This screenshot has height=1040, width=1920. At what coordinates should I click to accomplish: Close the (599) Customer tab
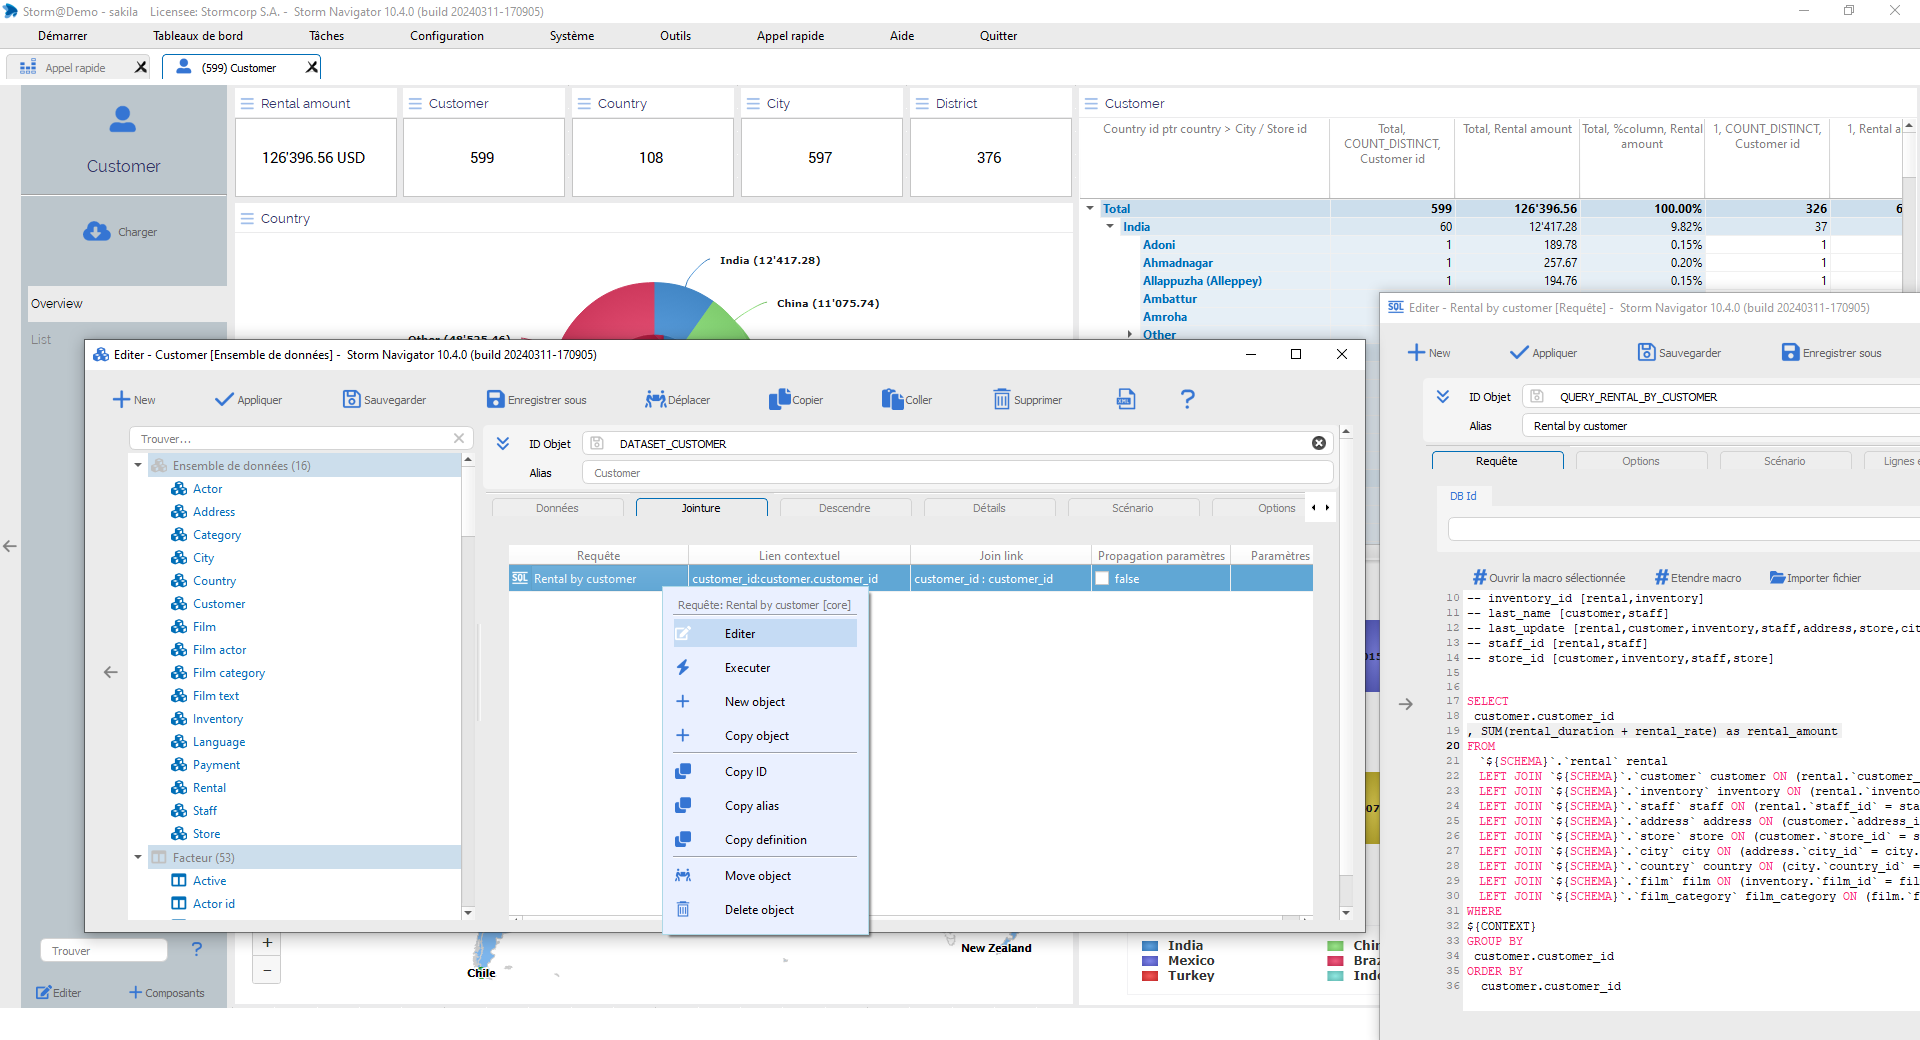click(x=312, y=67)
